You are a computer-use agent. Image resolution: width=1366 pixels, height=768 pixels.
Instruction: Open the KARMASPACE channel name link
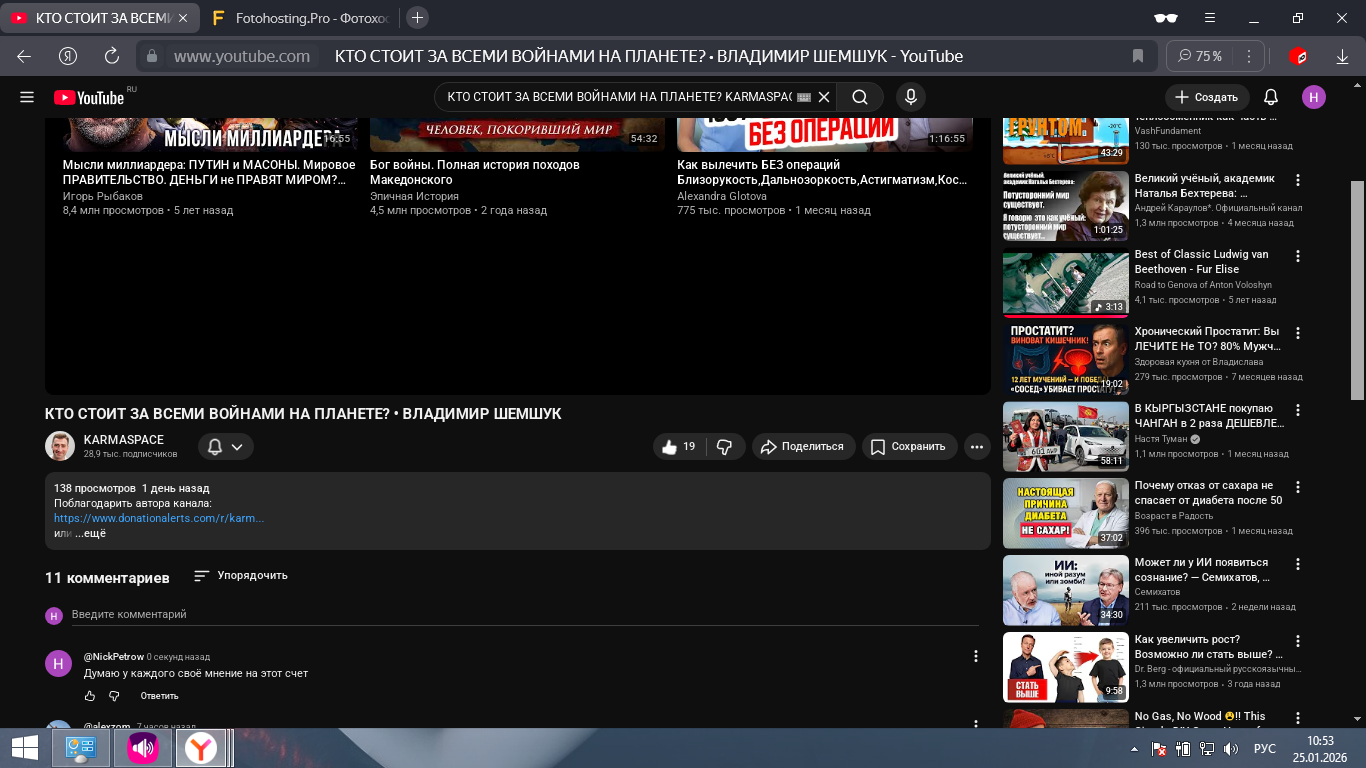tap(124, 440)
